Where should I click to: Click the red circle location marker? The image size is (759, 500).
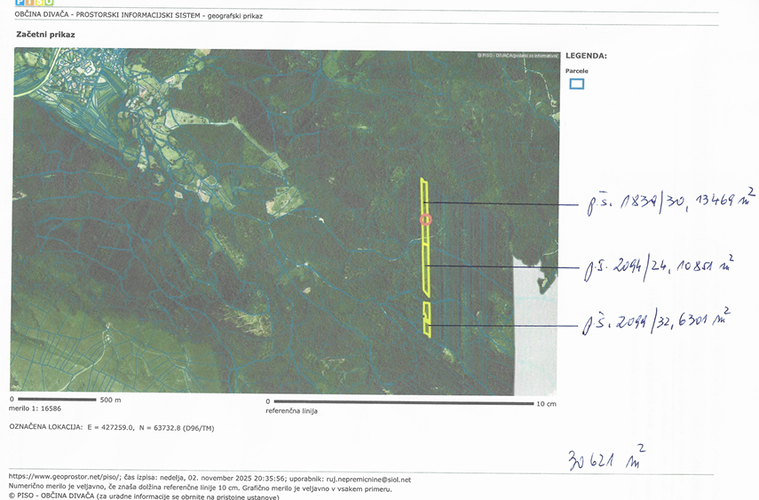[x=425, y=218]
